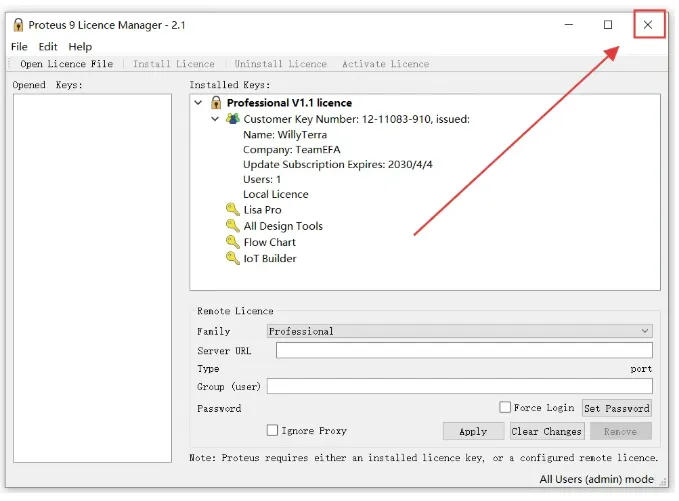Click All Users (admin) mode status text
Image resolution: width=679 pixels, height=501 pixels.
[596, 479]
